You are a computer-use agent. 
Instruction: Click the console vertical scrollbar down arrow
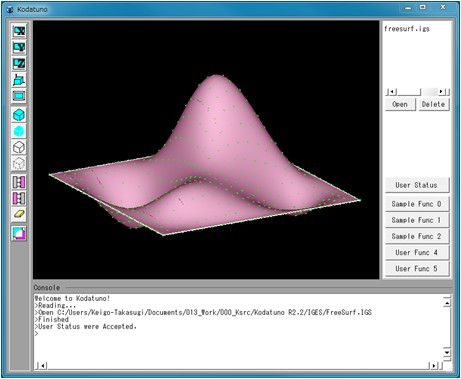[447, 352]
